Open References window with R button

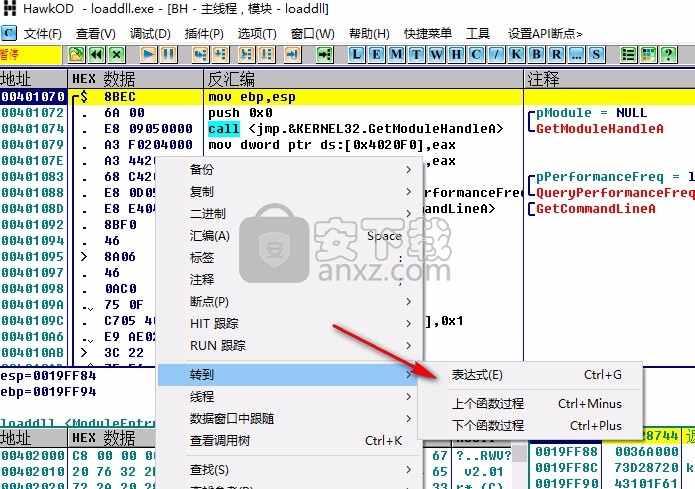tap(556, 55)
